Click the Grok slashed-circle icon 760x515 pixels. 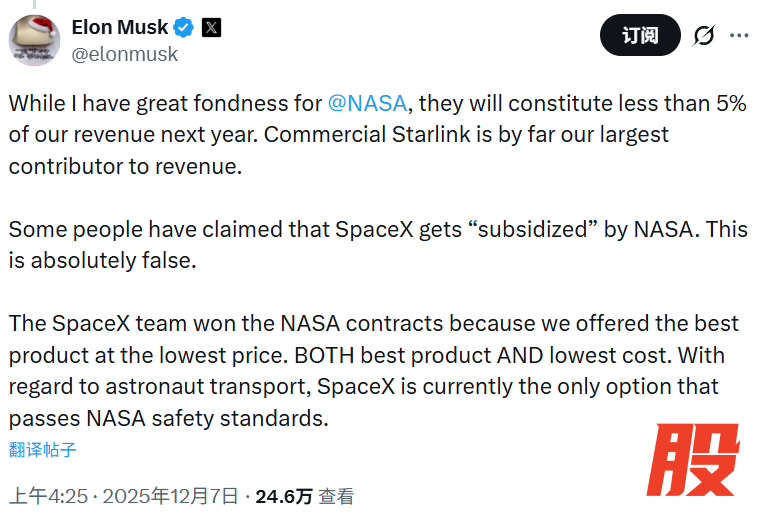[704, 36]
